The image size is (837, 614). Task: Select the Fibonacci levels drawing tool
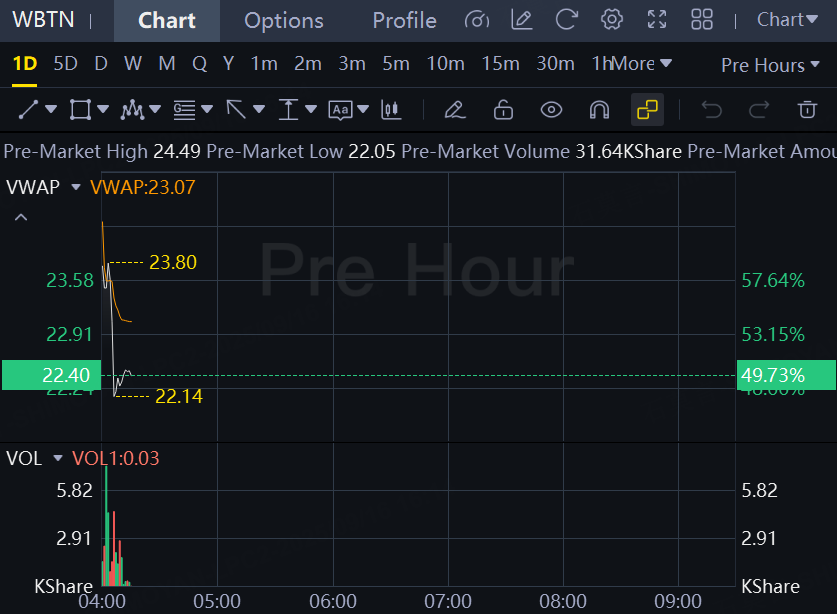click(184, 110)
